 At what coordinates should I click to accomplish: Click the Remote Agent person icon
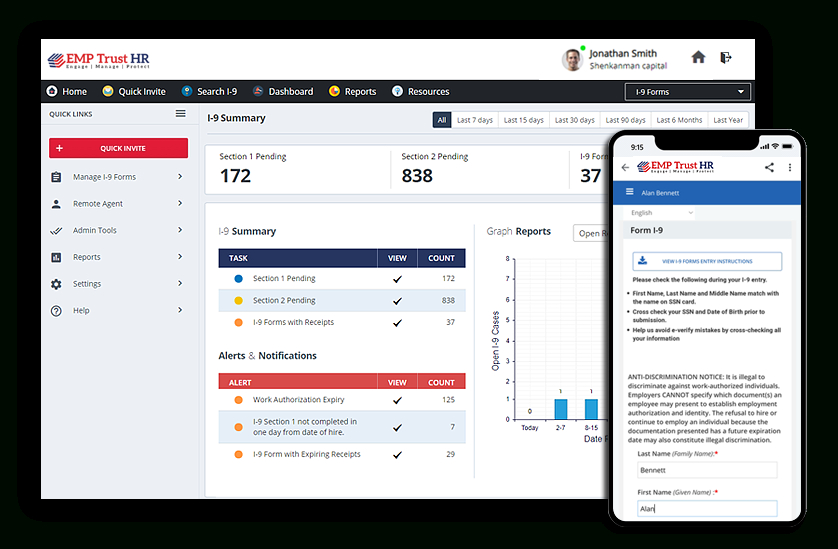pyautogui.click(x=56, y=204)
